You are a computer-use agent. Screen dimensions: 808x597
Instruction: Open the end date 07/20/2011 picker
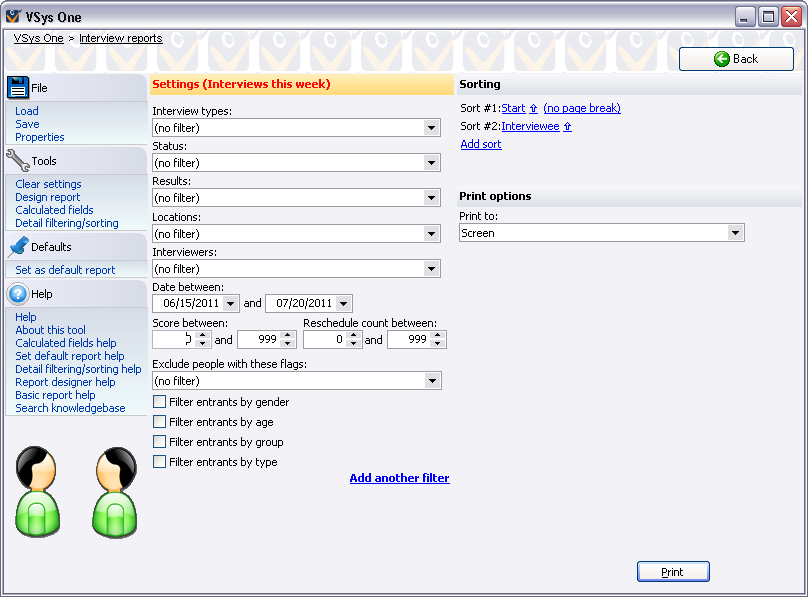[x=344, y=303]
